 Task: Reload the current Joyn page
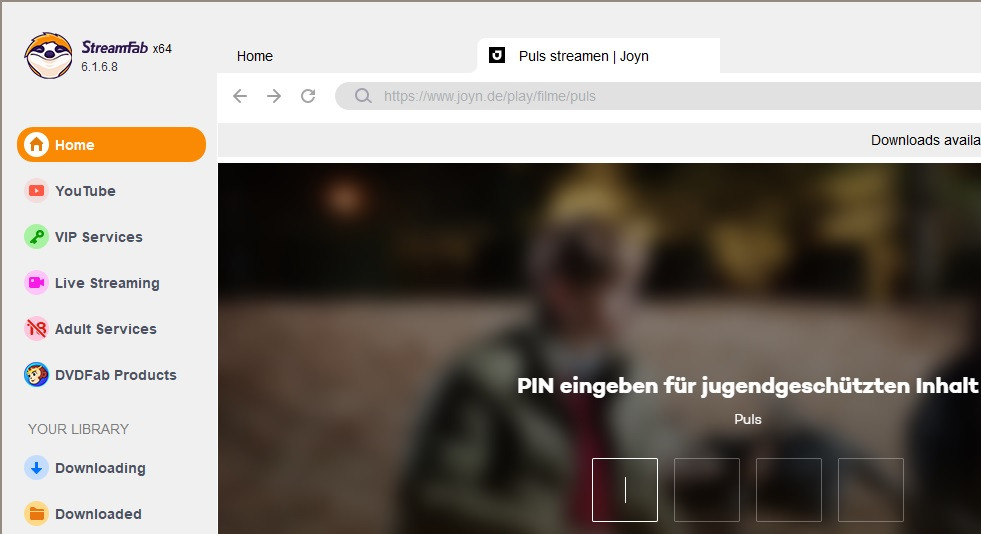tap(308, 96)
